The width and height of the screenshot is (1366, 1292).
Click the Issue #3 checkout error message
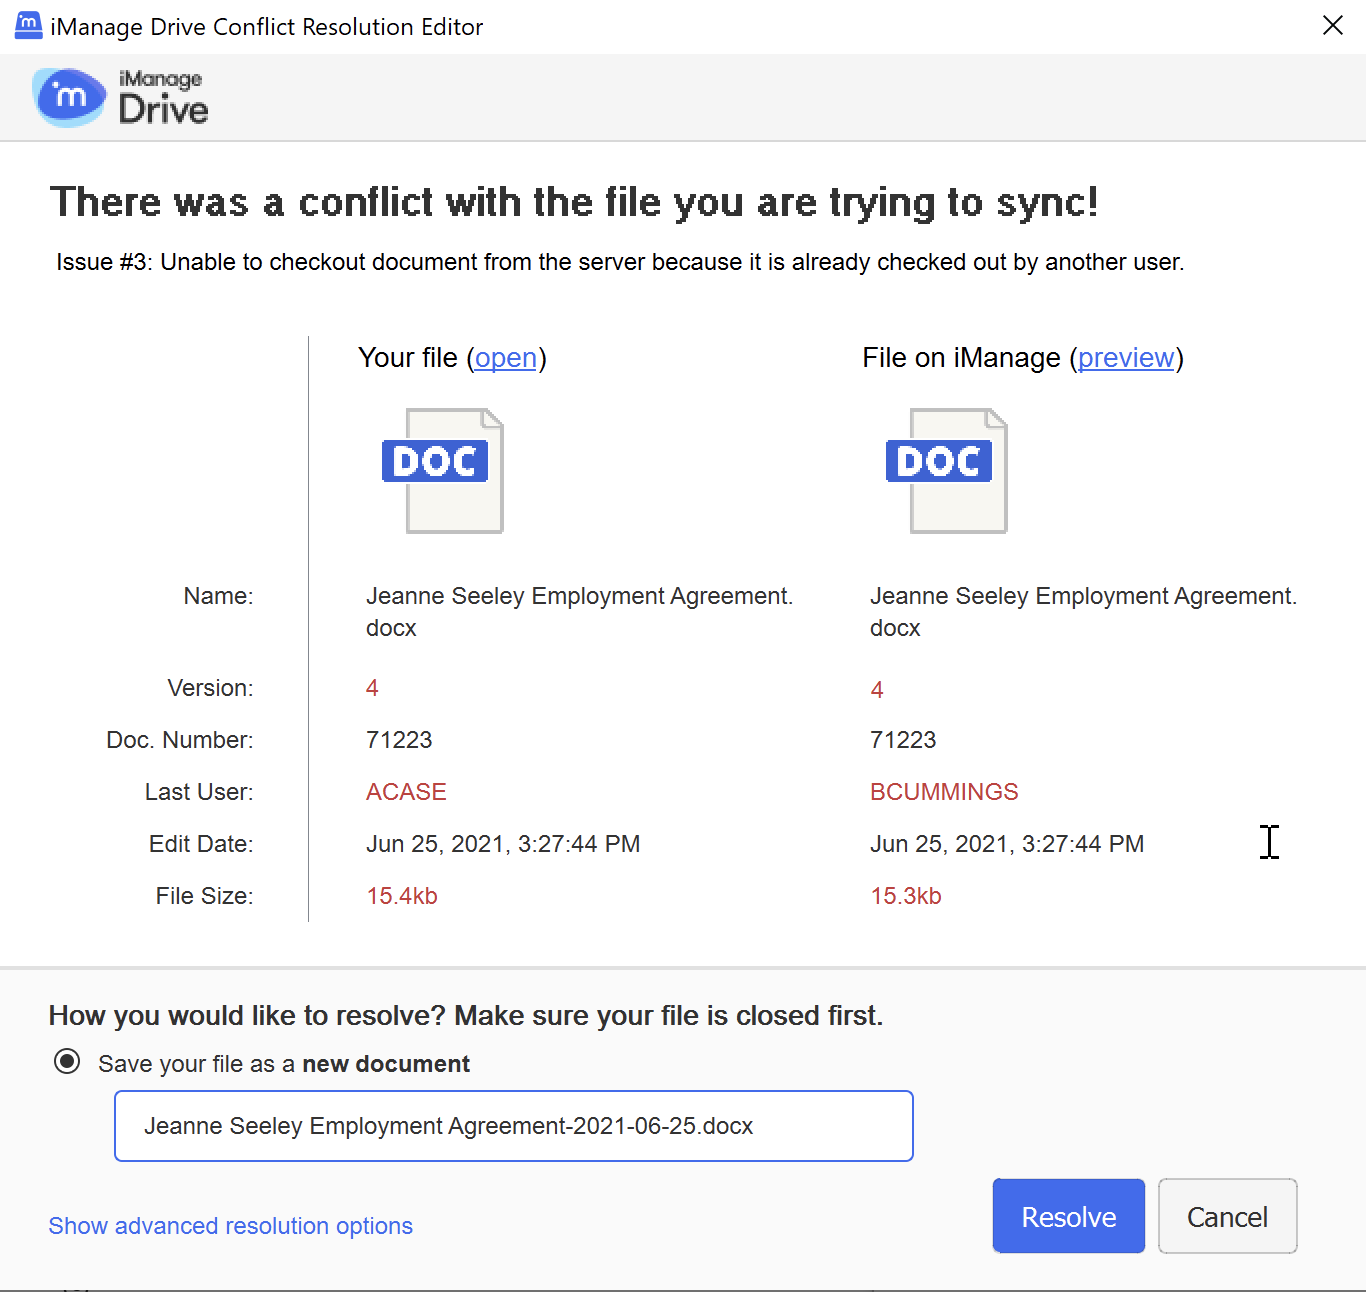[620, 262]
